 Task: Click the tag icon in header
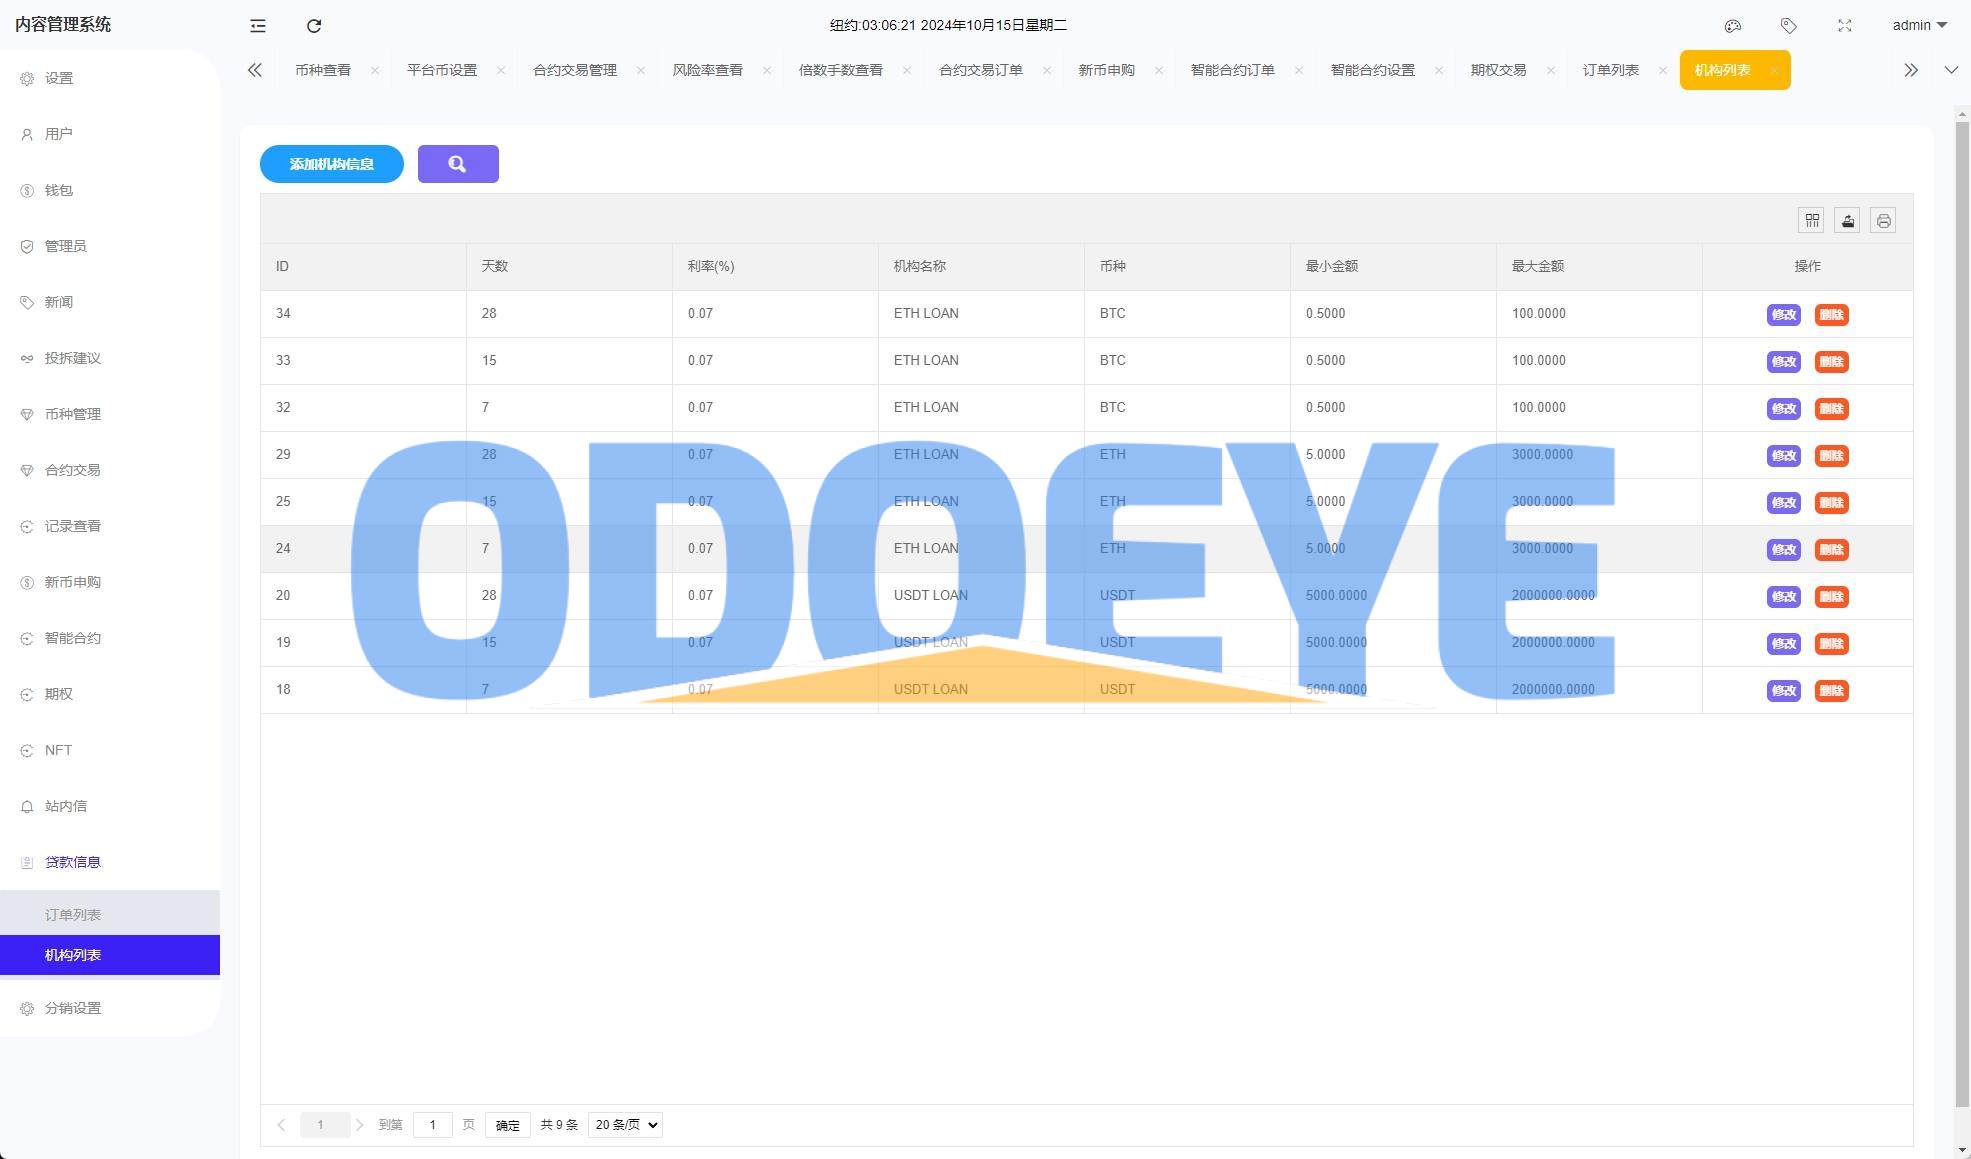coord(1789,25)
